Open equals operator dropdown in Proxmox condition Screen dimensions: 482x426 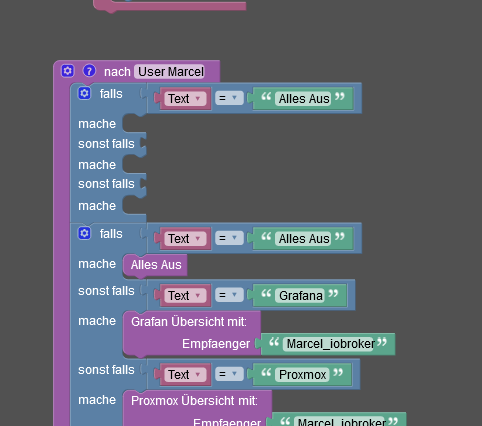[x=229, y=374]
